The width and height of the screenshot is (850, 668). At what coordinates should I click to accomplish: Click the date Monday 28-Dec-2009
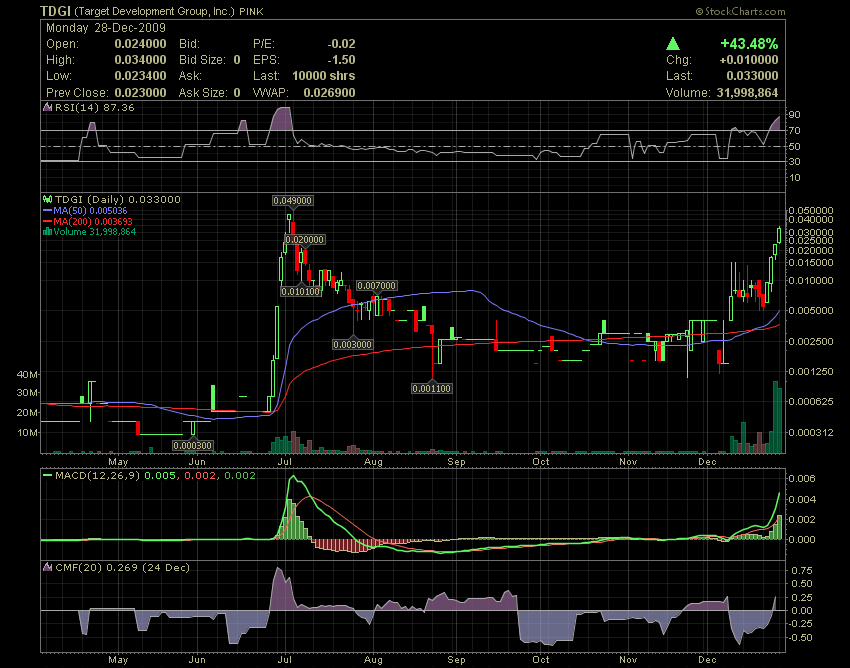click(x=106, y=28)
